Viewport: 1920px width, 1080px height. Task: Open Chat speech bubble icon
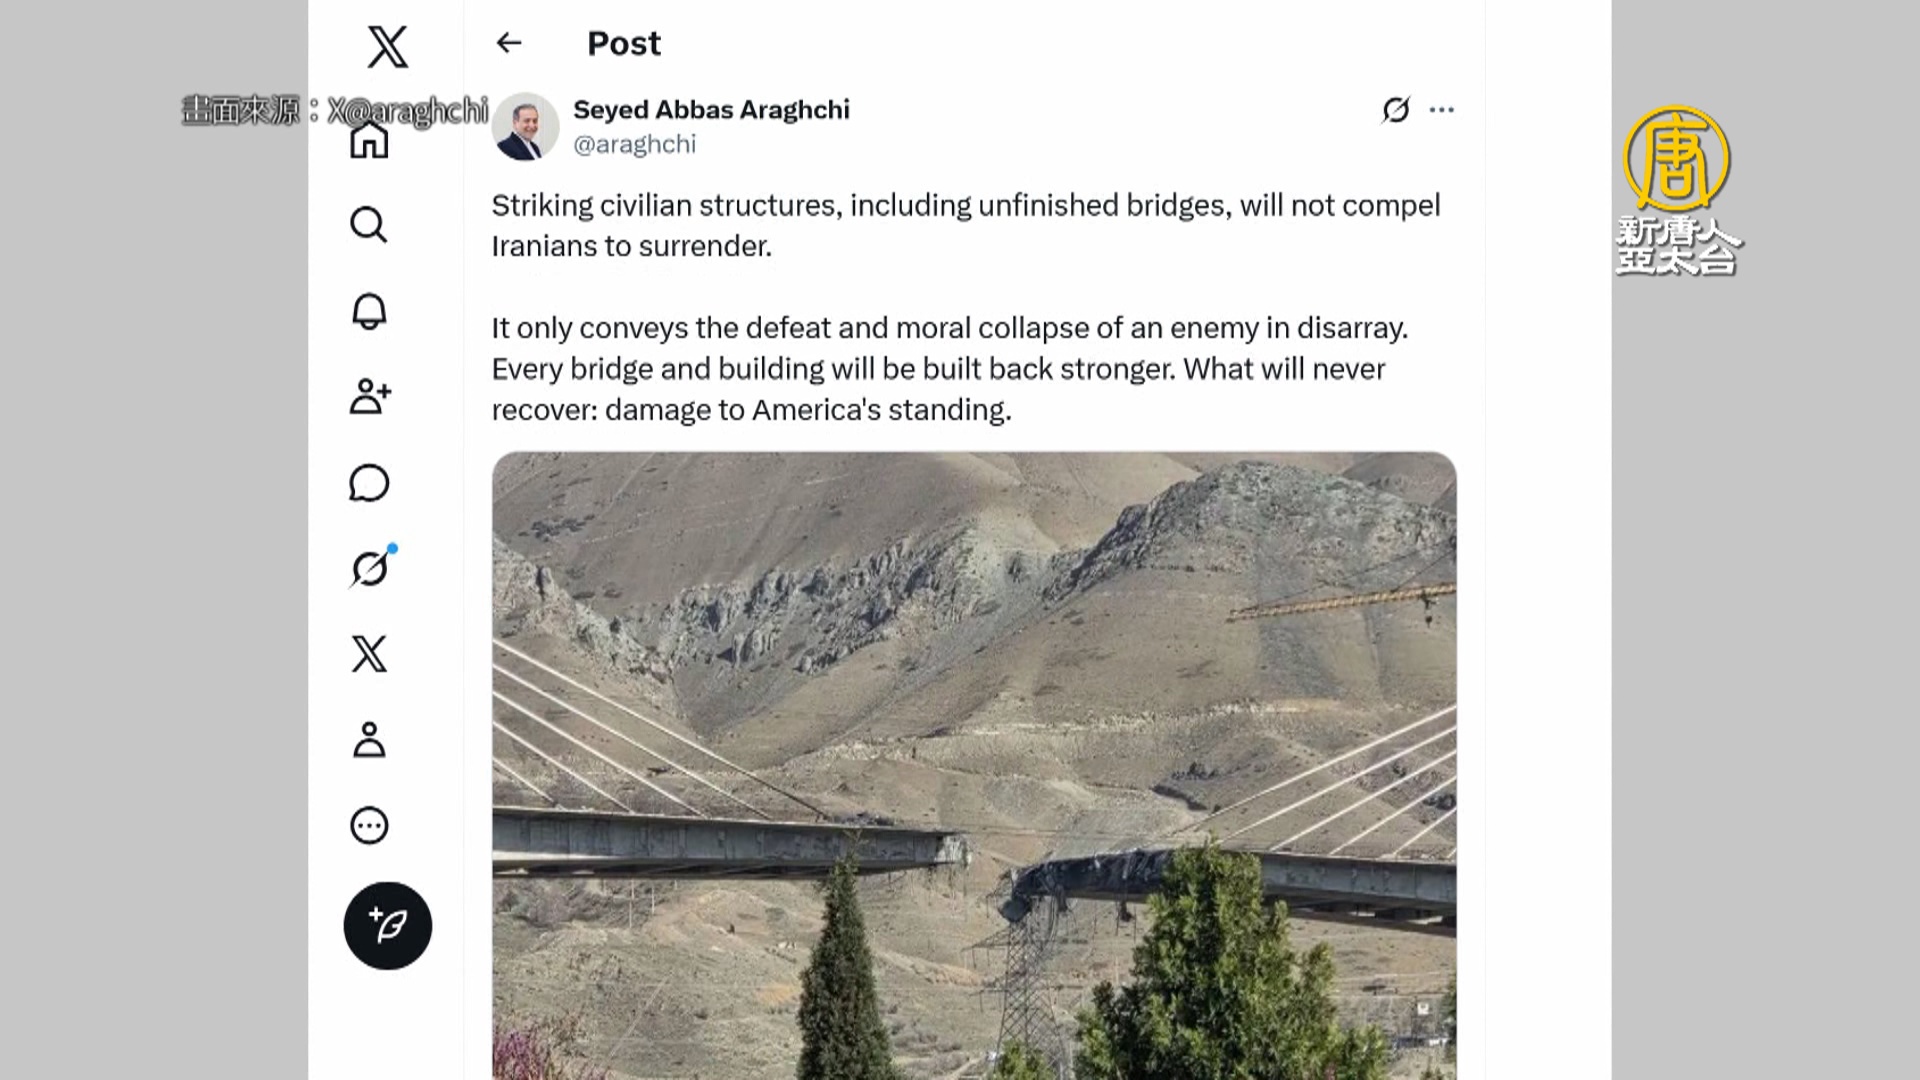(x=369, y=483)
